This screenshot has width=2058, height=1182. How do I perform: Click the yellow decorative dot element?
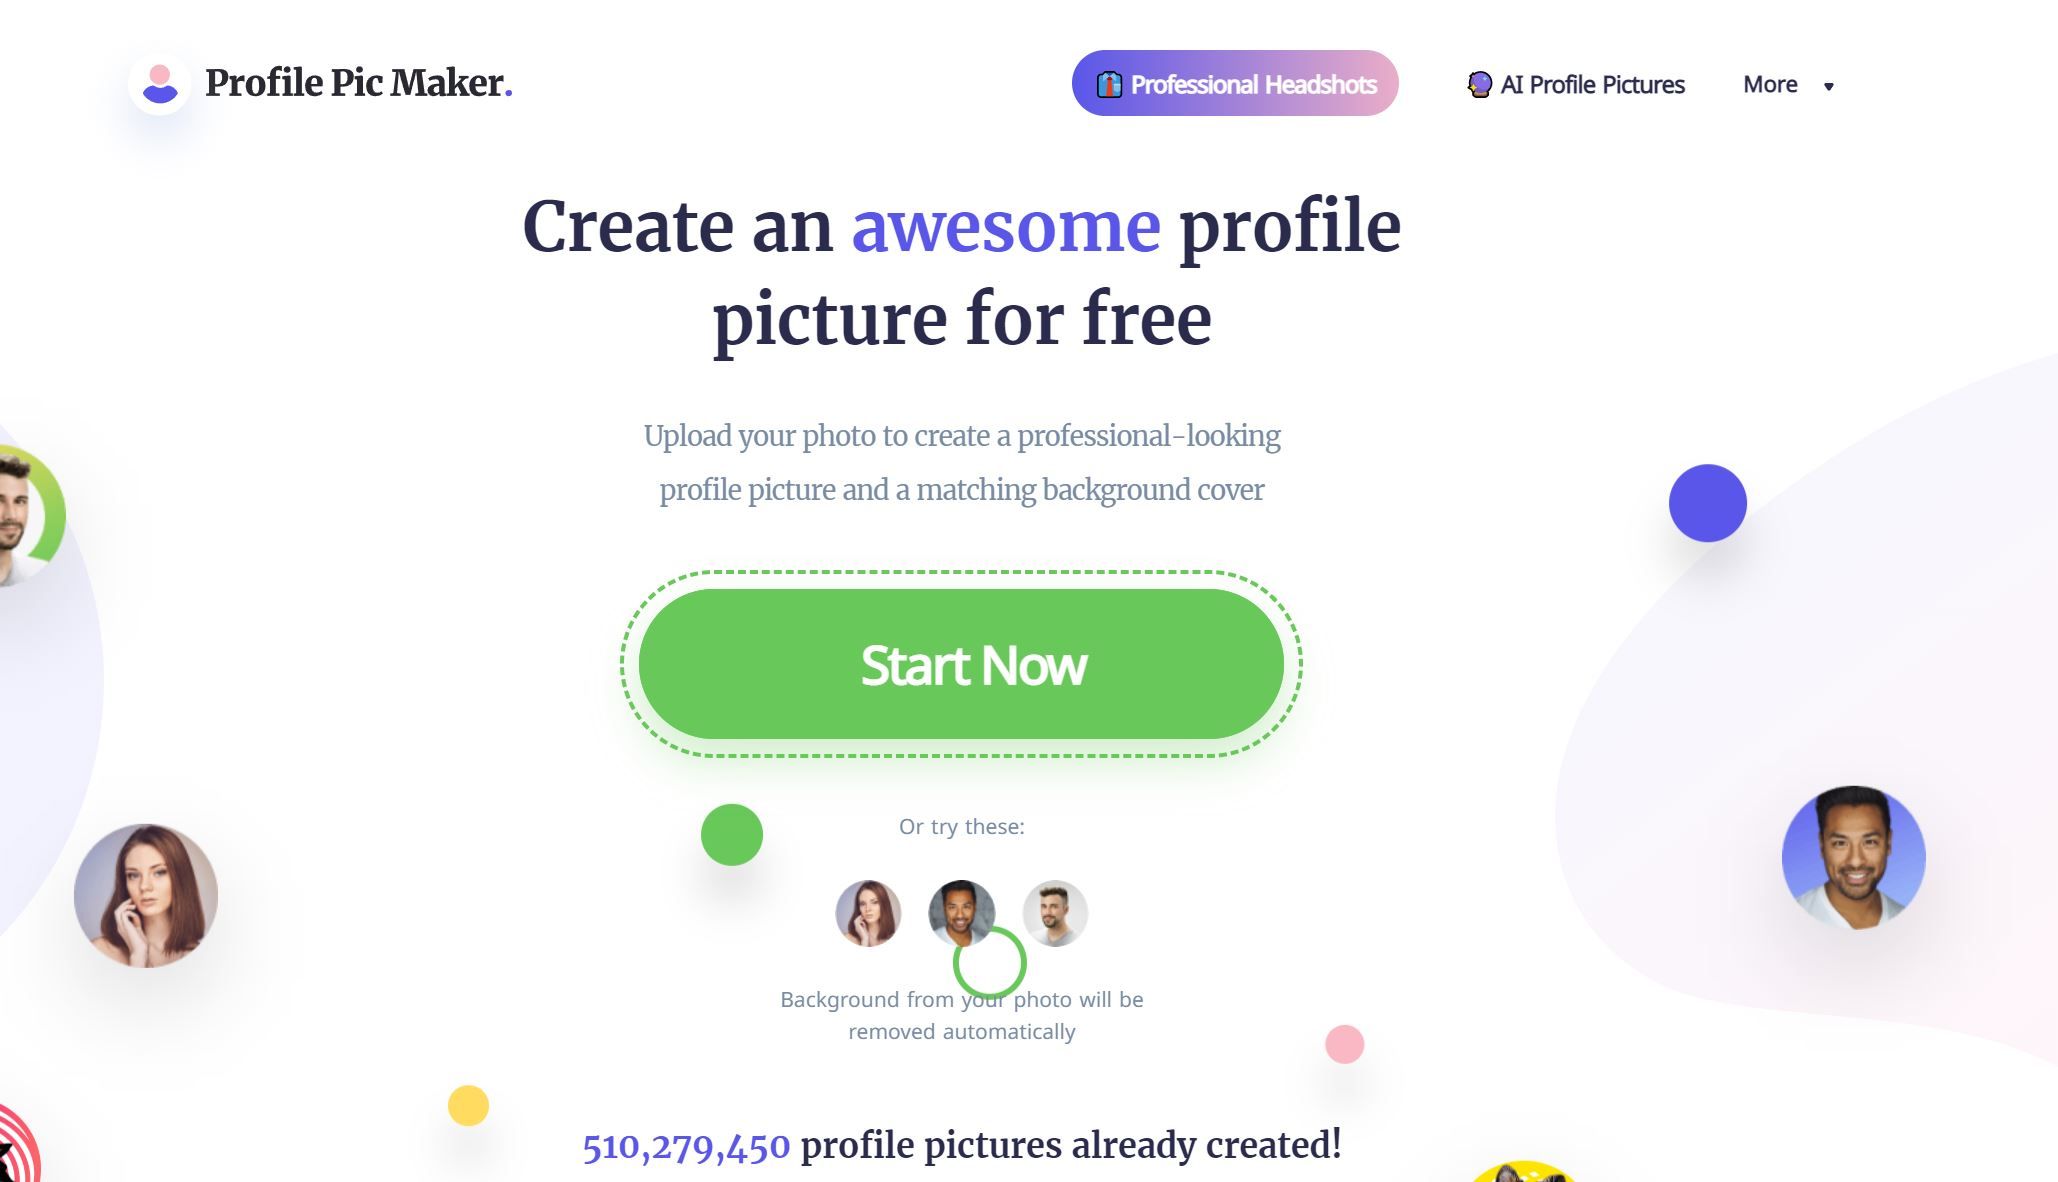coord(468,1104)
